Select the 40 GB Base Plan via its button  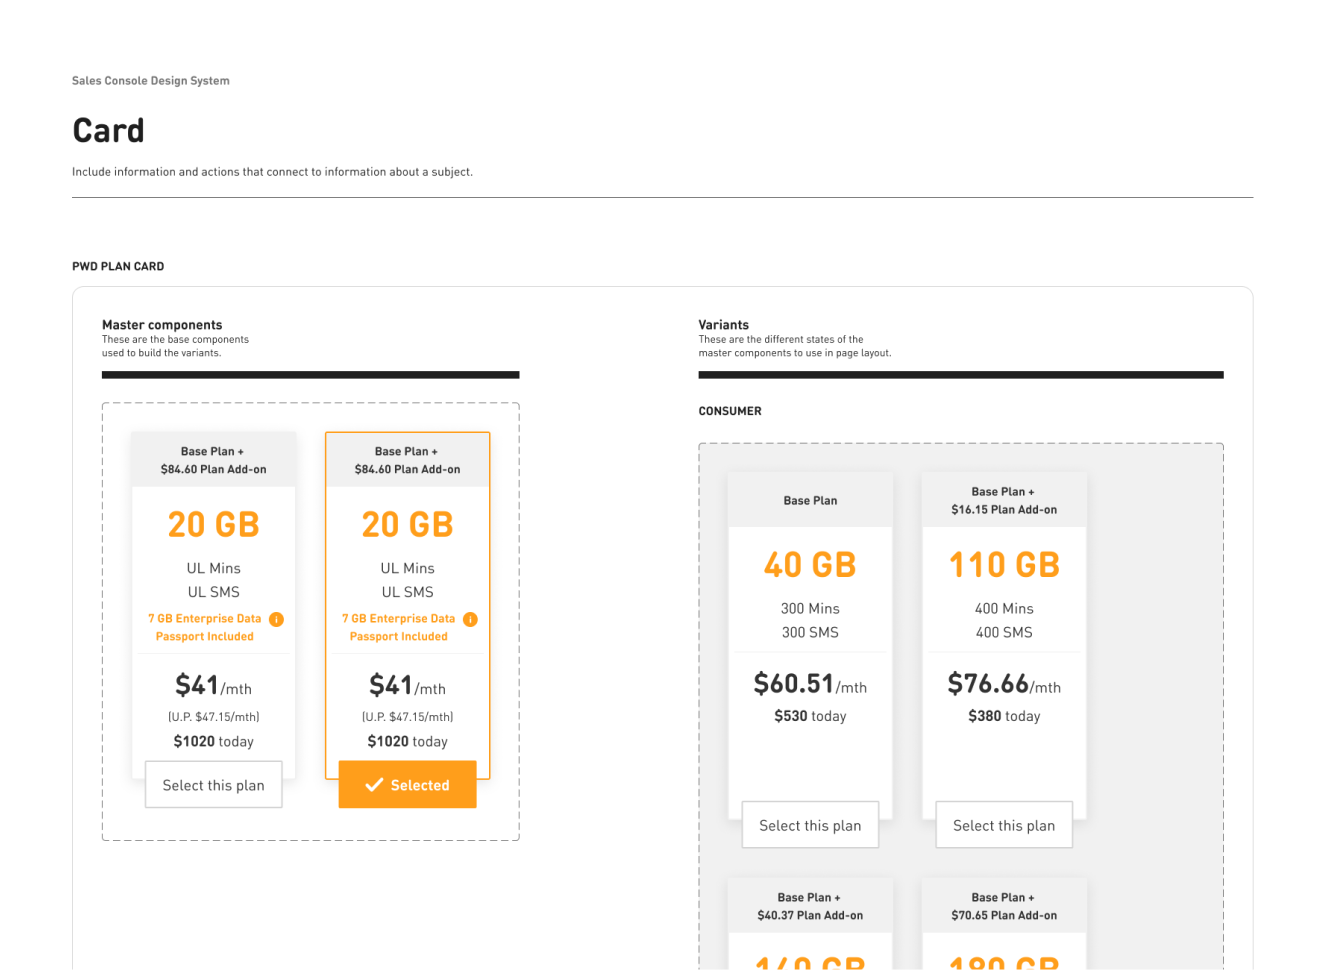click(x=810, y=825)
